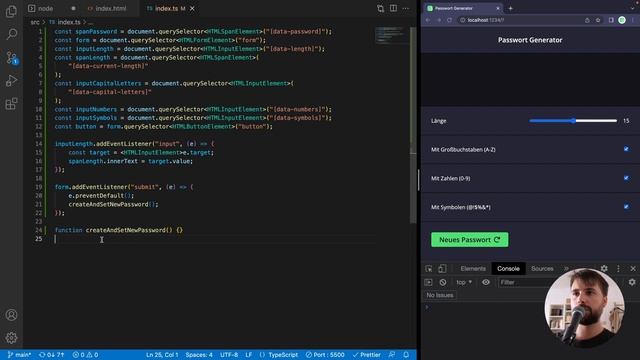
Task: Activate DevTools inspect element picker
Action: (428, 269)
